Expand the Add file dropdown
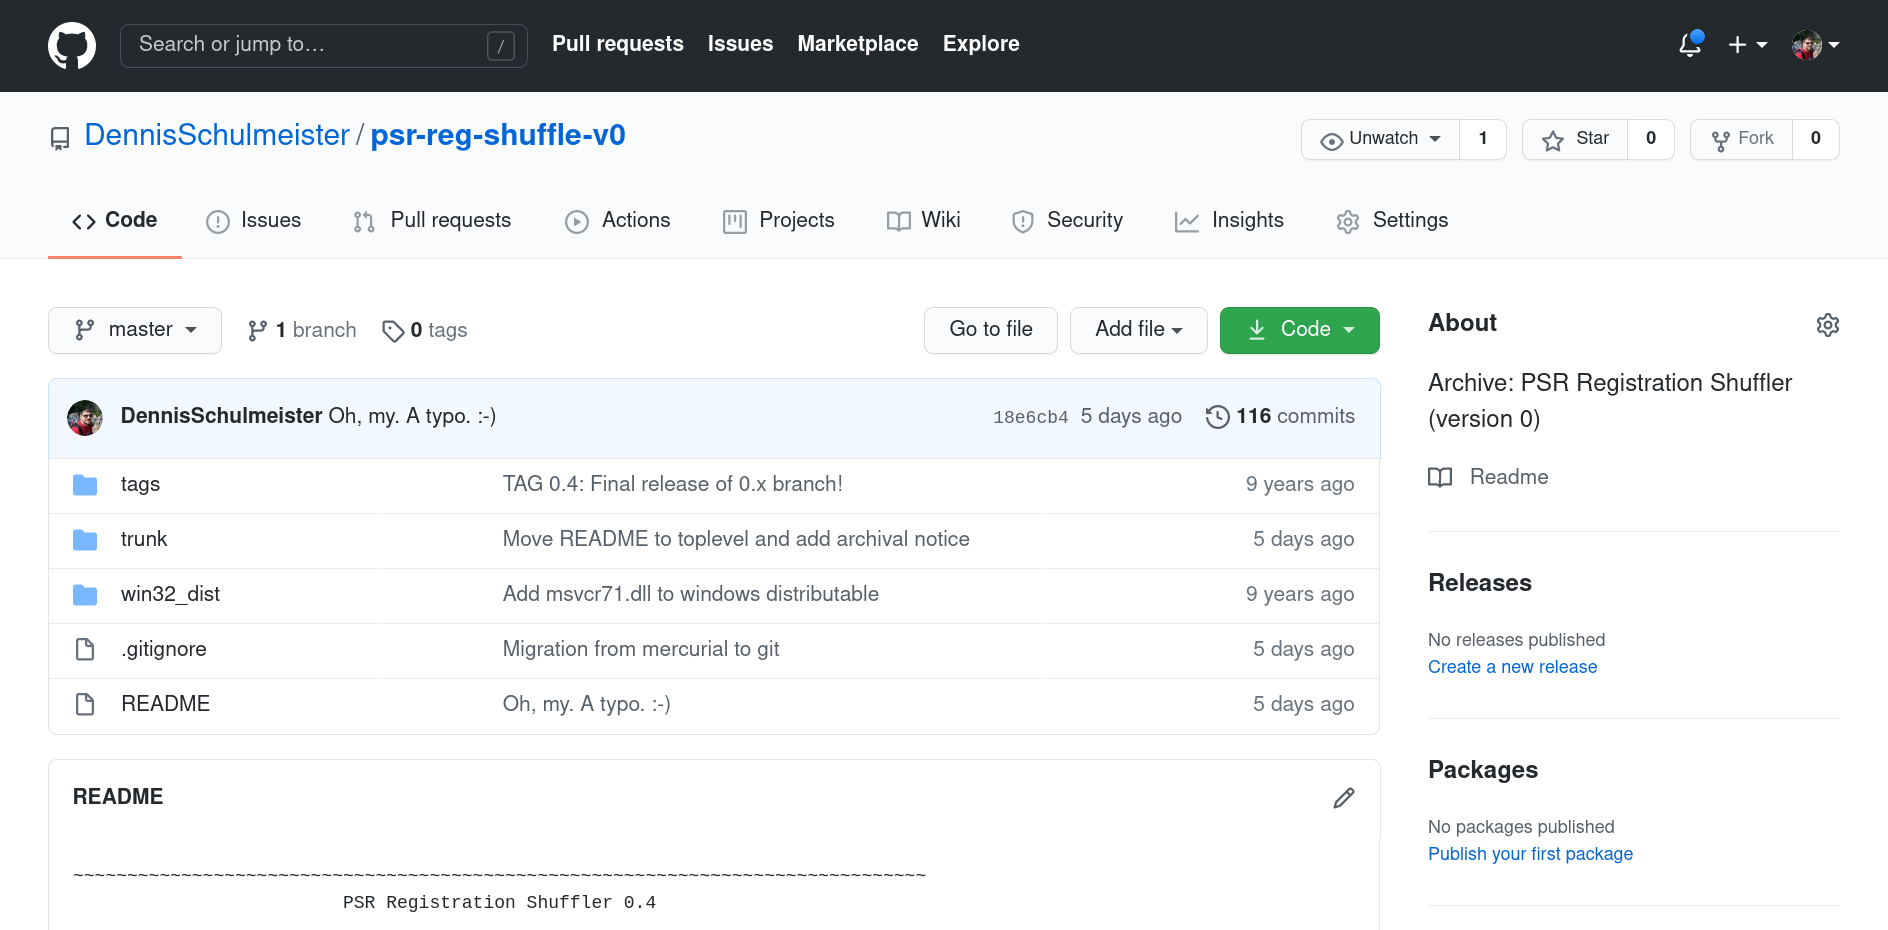 (x=1139, y=330)
